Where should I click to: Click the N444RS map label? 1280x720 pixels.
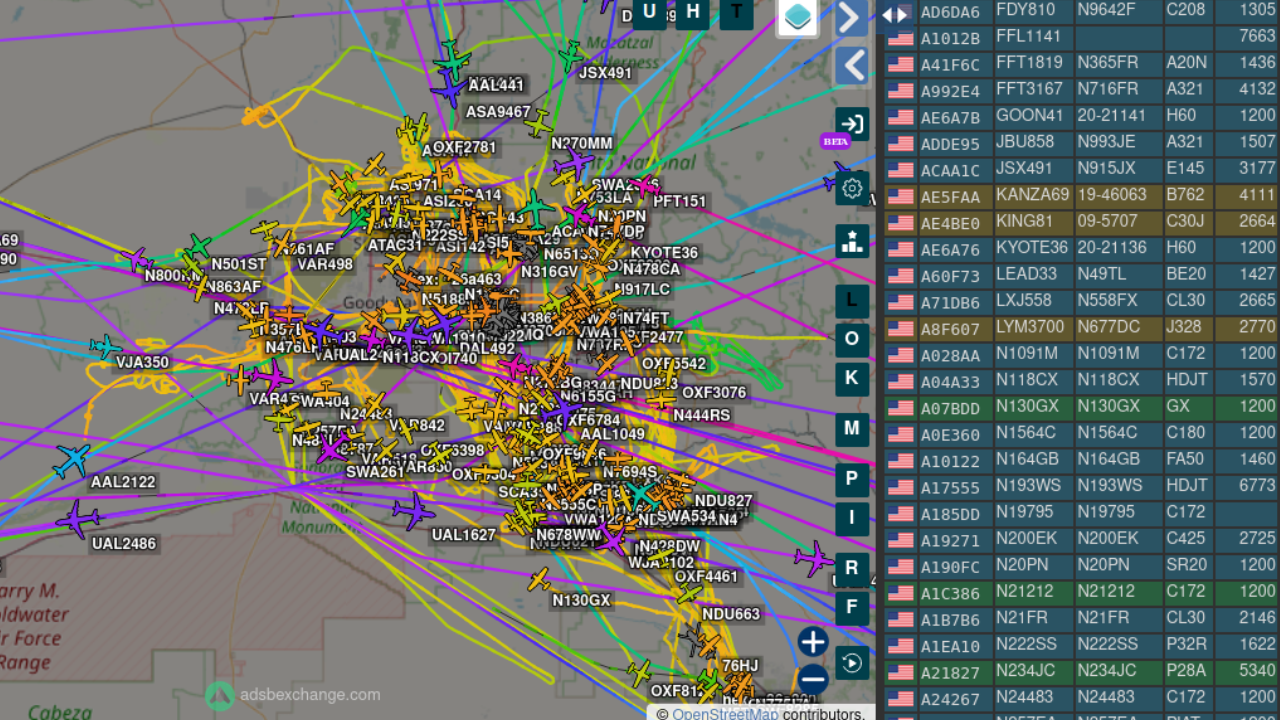tap(701, 416)
